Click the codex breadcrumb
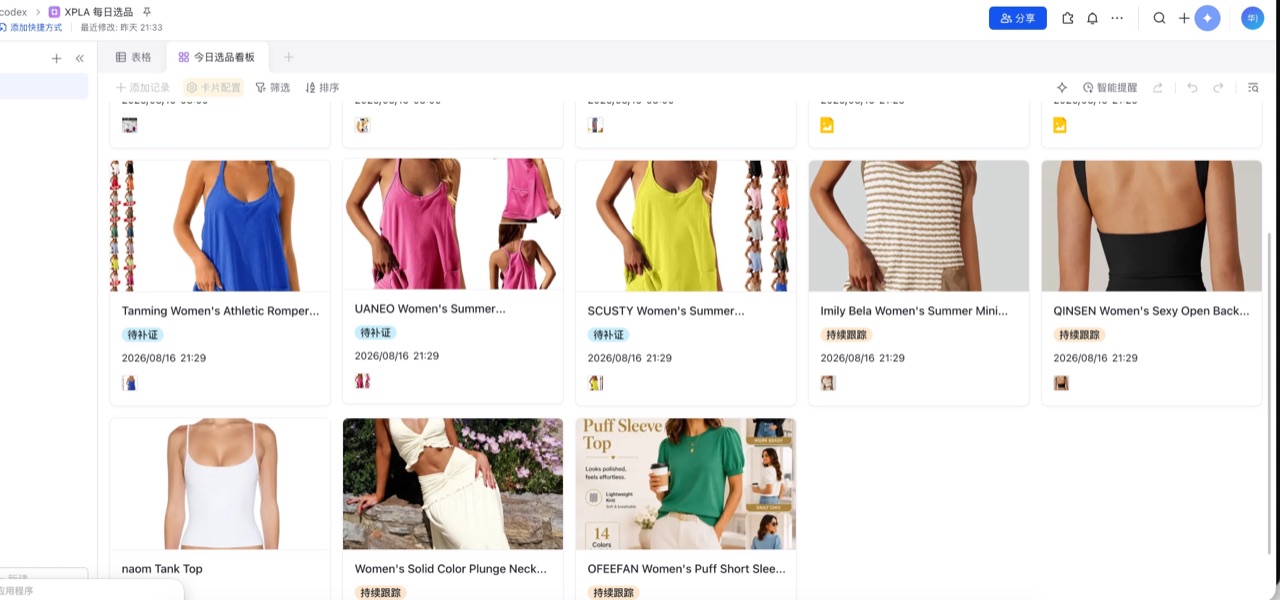Viewport: 1280px width, 600px height. [13, 12]
